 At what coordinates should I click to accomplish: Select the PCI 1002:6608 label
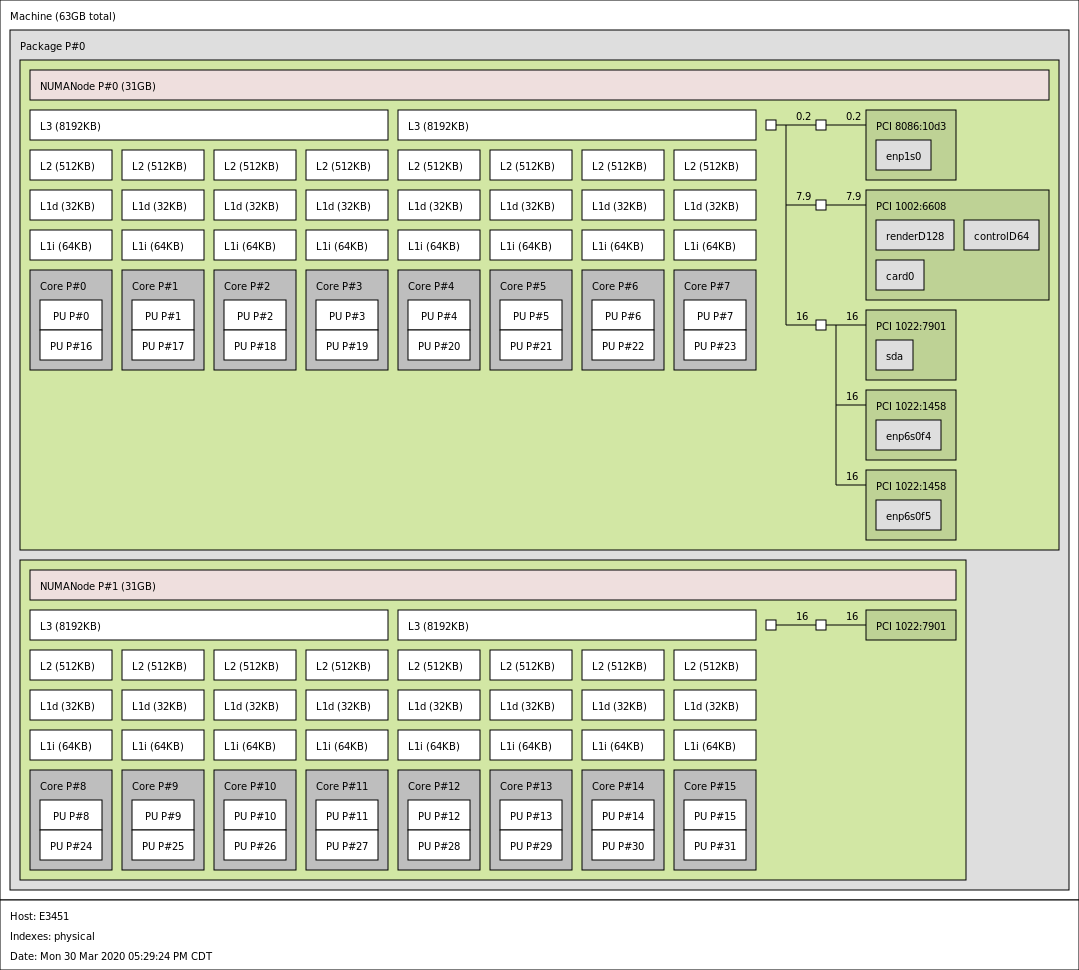[x=910, y=206]
